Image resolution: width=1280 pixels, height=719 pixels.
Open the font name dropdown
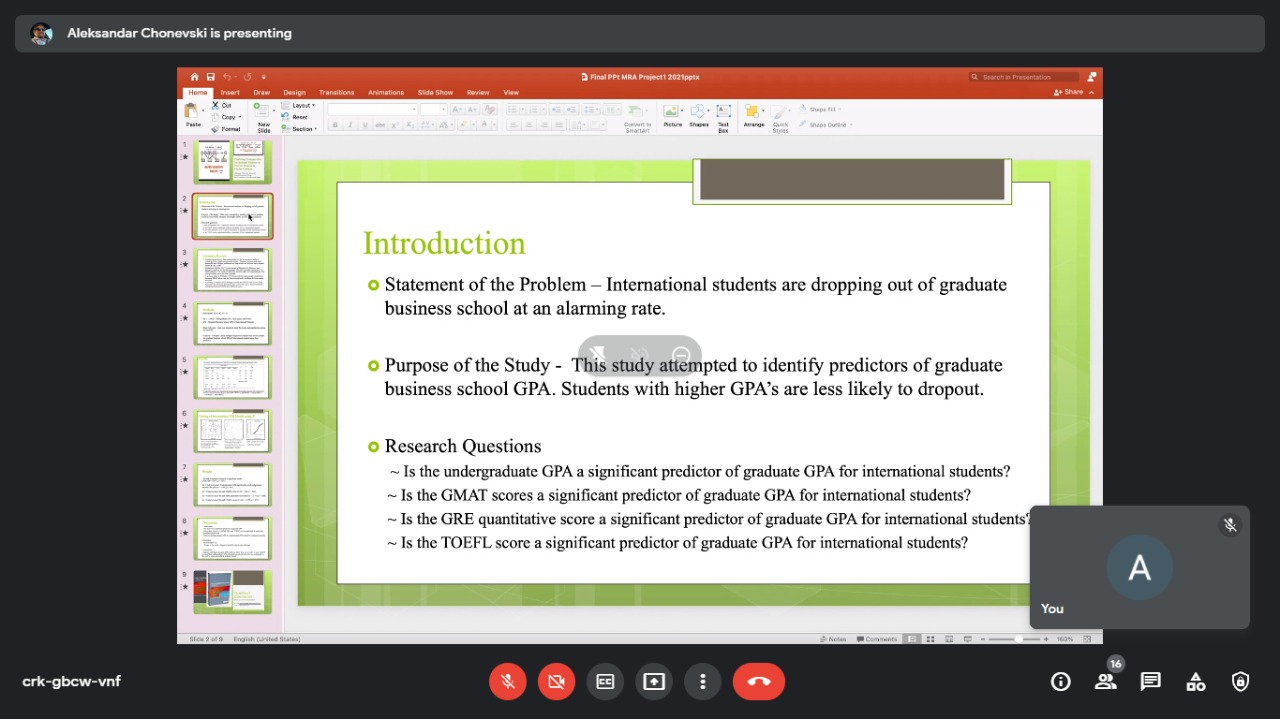[414, 109]
